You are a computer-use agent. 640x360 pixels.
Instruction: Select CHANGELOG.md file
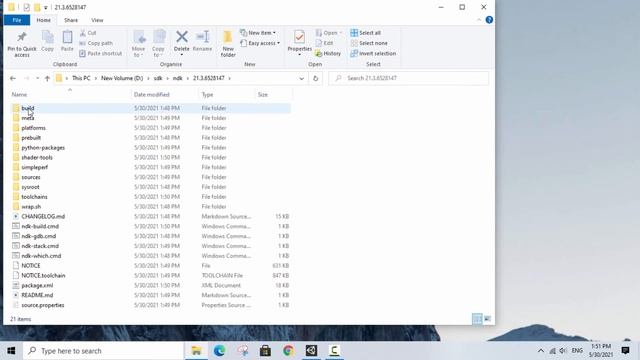click(x=43, y=216)
